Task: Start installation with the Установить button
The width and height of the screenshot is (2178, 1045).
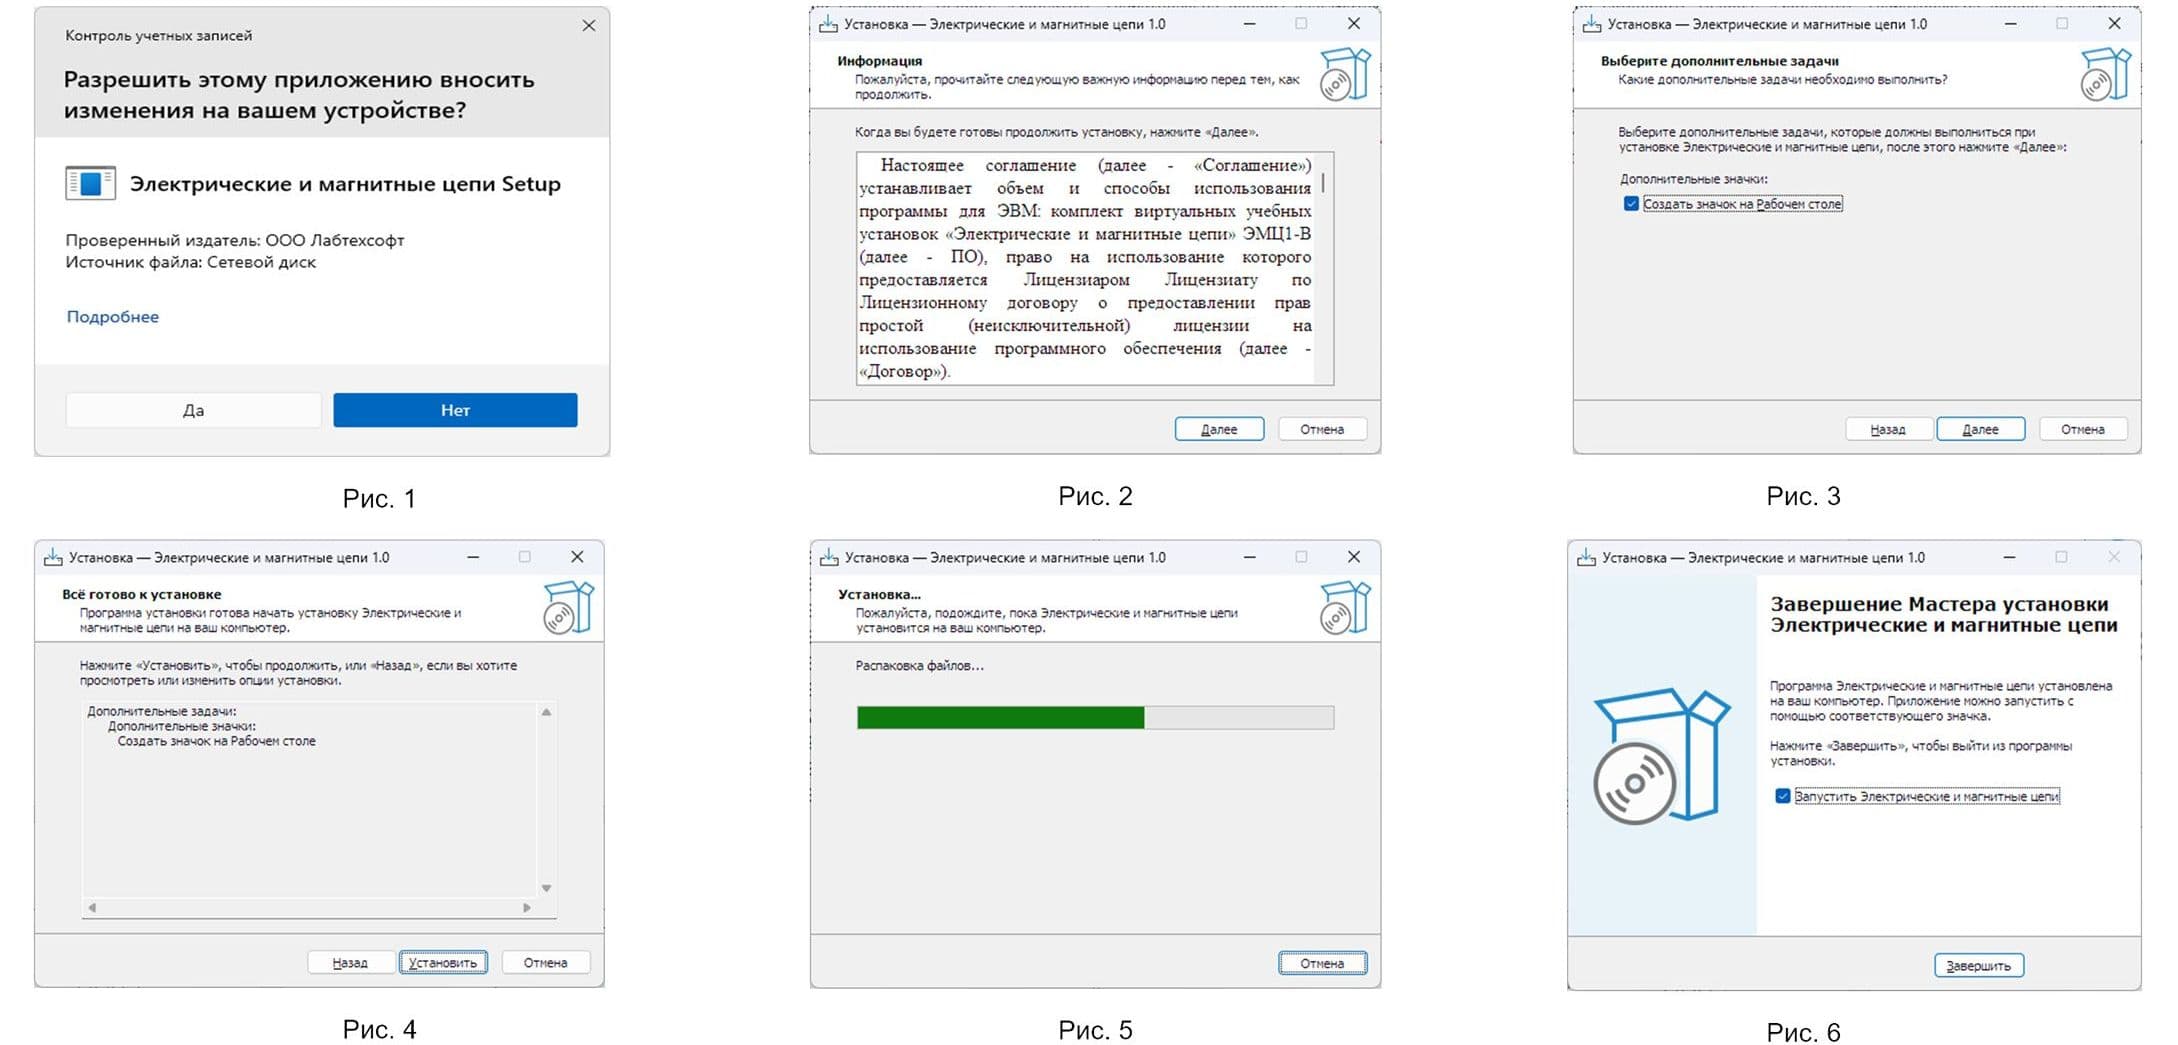Action: [x=443, y=962]
